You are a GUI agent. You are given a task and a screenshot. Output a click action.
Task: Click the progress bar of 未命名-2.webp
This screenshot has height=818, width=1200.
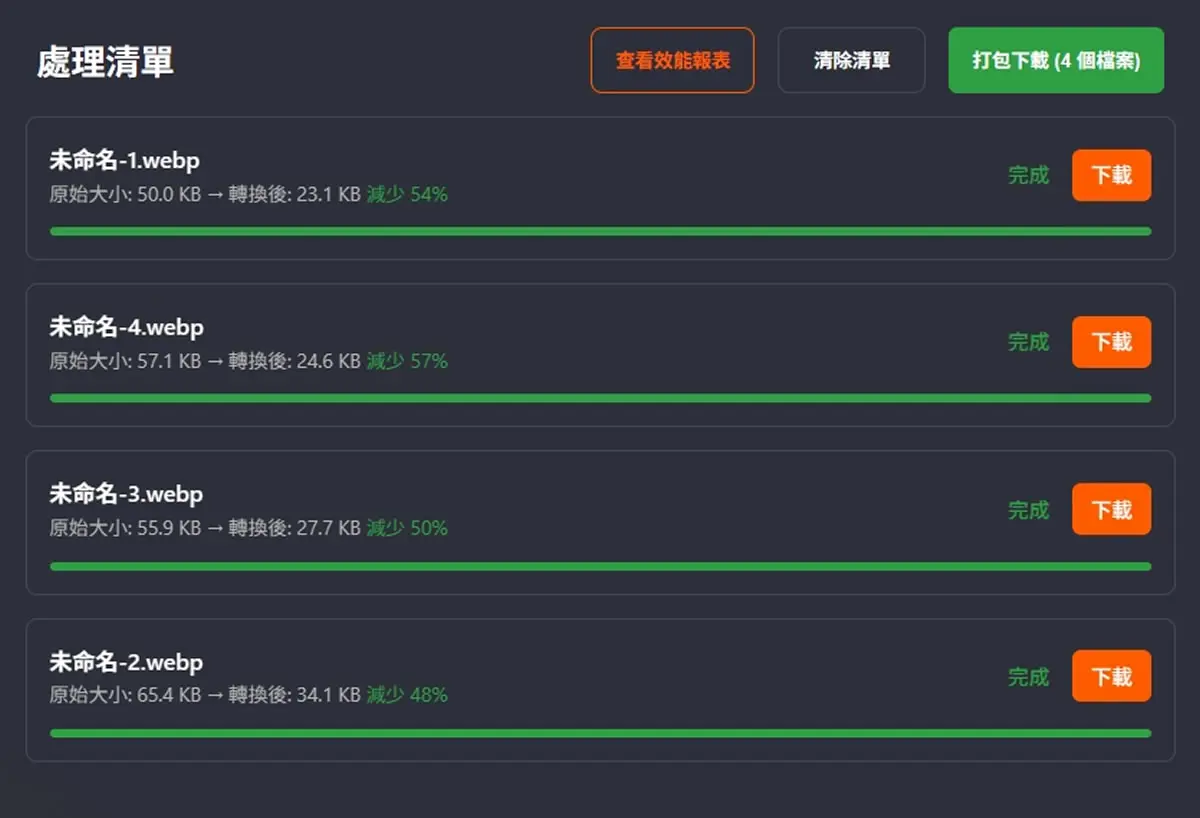pos(600,733)
